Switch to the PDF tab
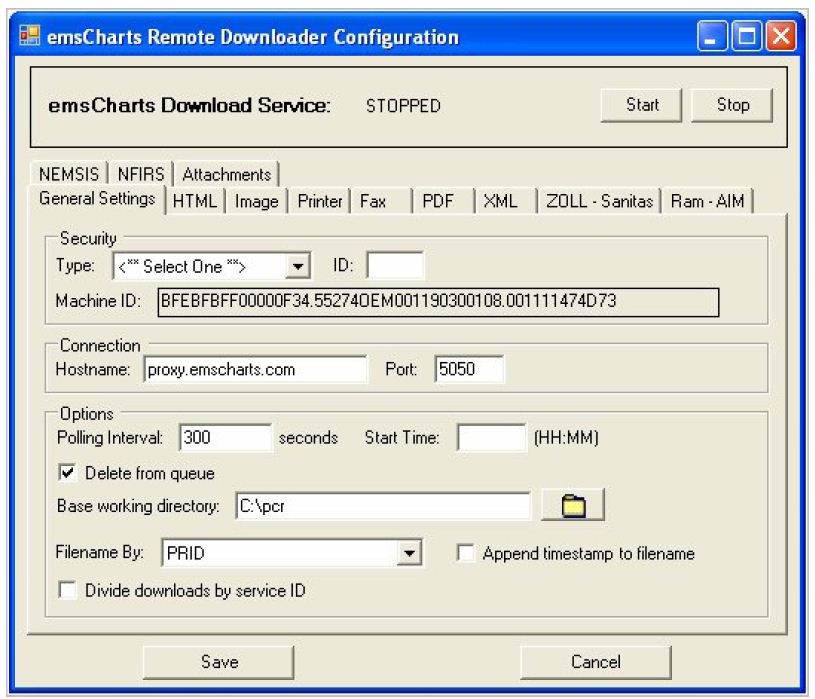Screen dimensions: 815x699 point(438,201)
